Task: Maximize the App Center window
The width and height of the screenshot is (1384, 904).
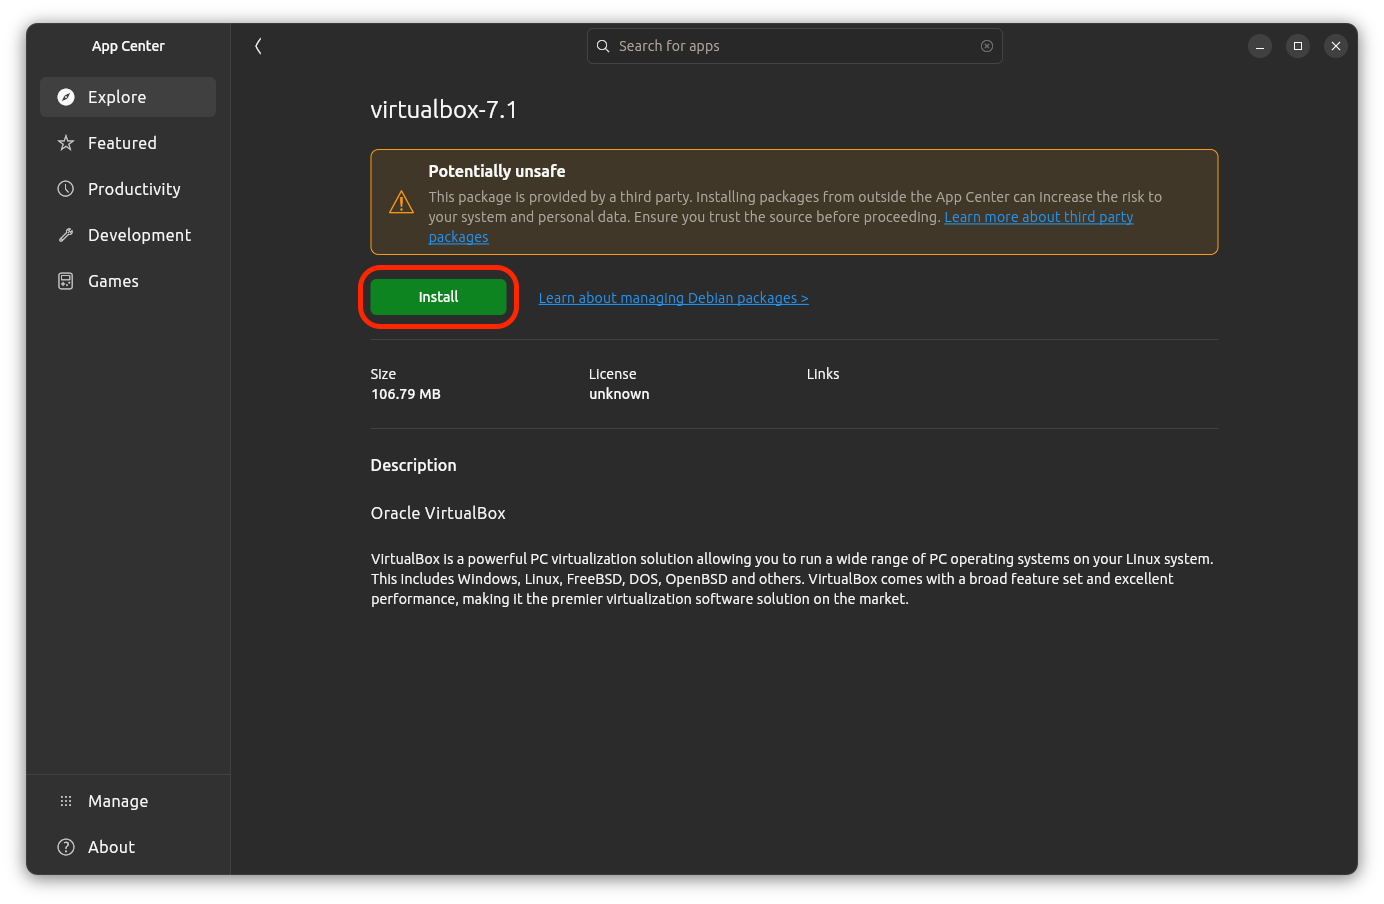Action: point(1297,46)
